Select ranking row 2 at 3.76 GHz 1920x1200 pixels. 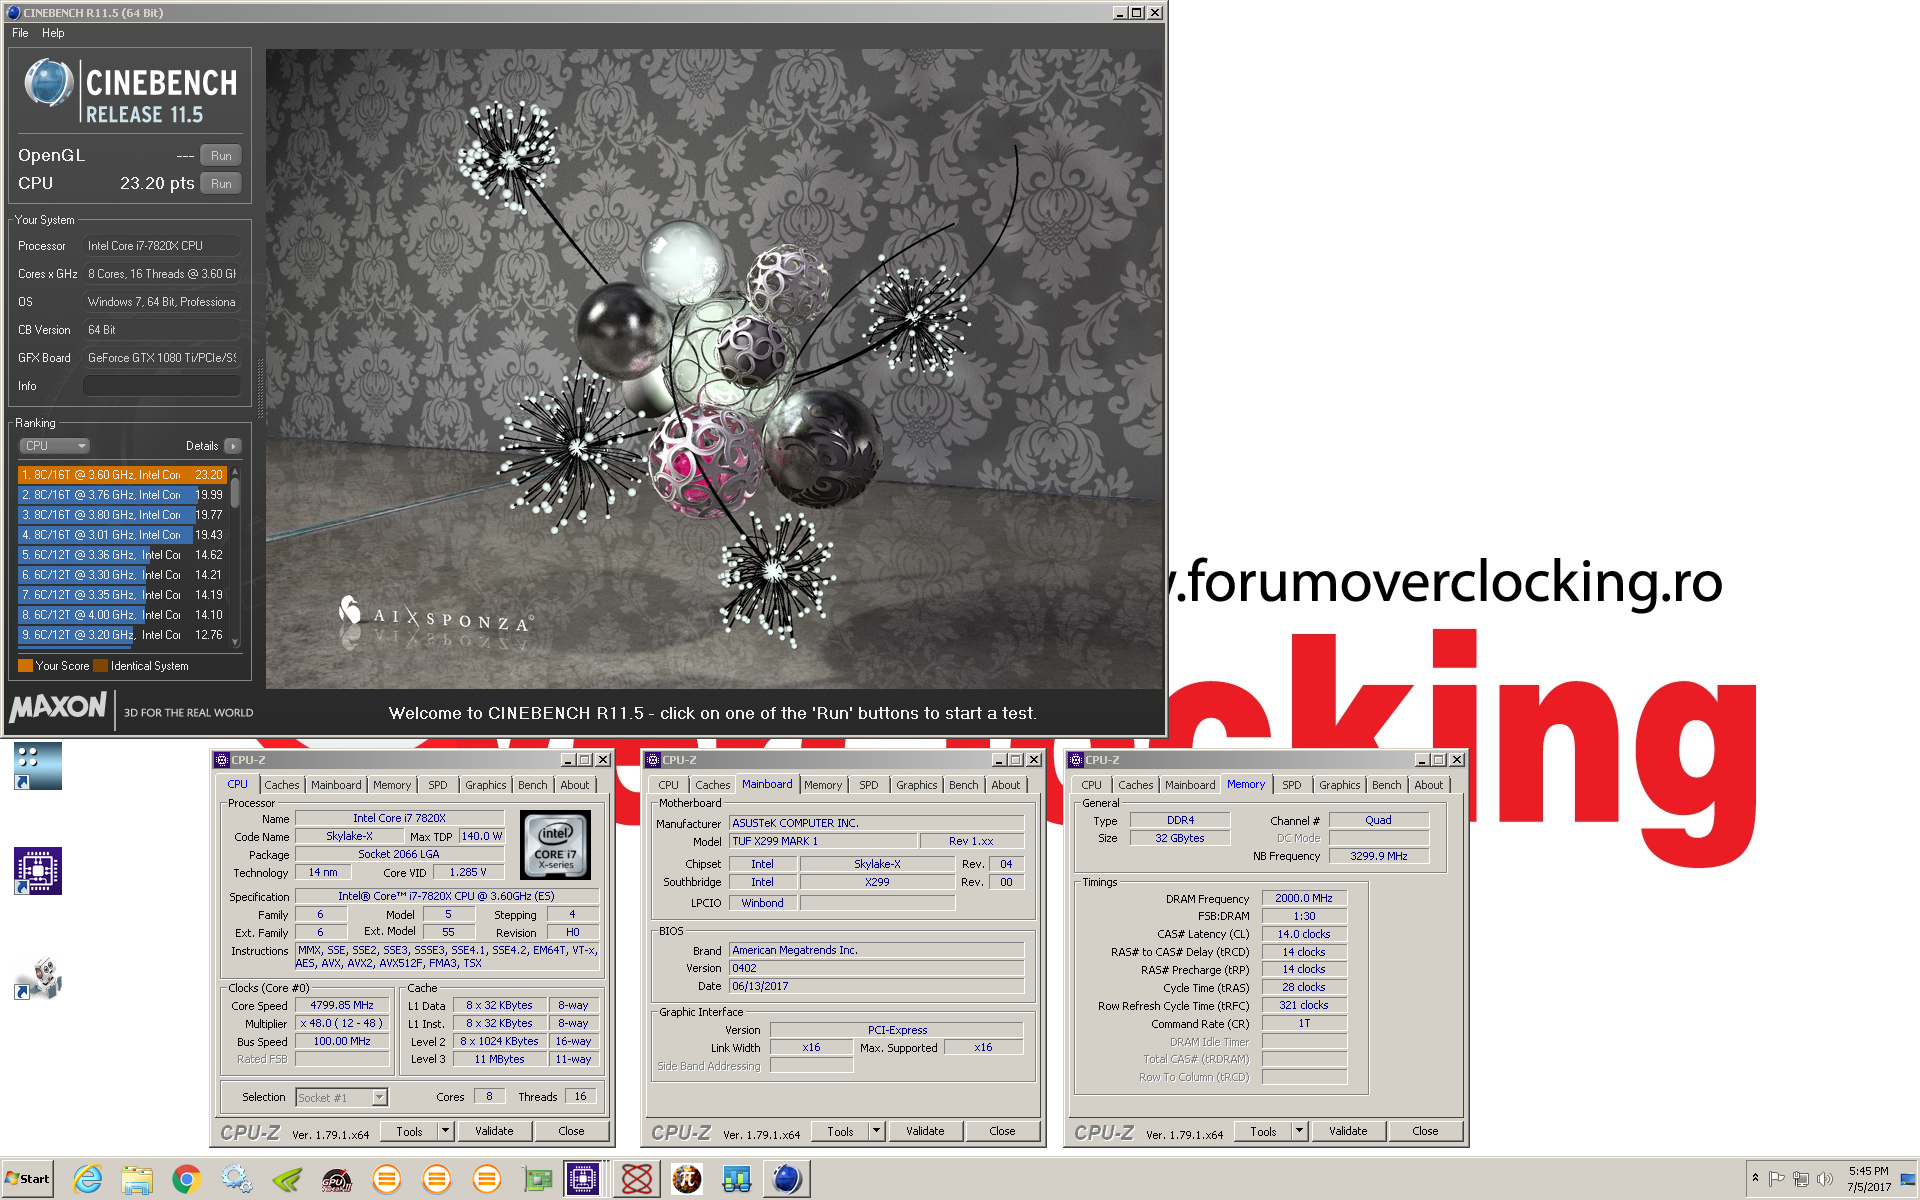[x=122, y=495]
